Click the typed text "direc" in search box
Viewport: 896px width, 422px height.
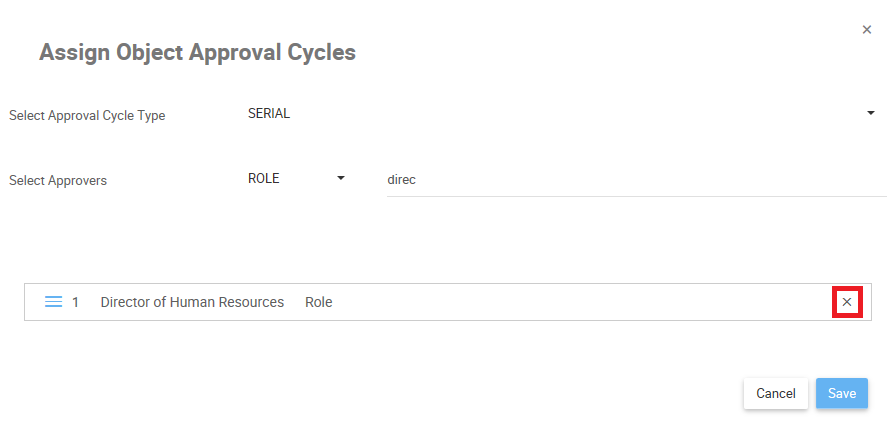pyautogui.click(x=401, y=180)
